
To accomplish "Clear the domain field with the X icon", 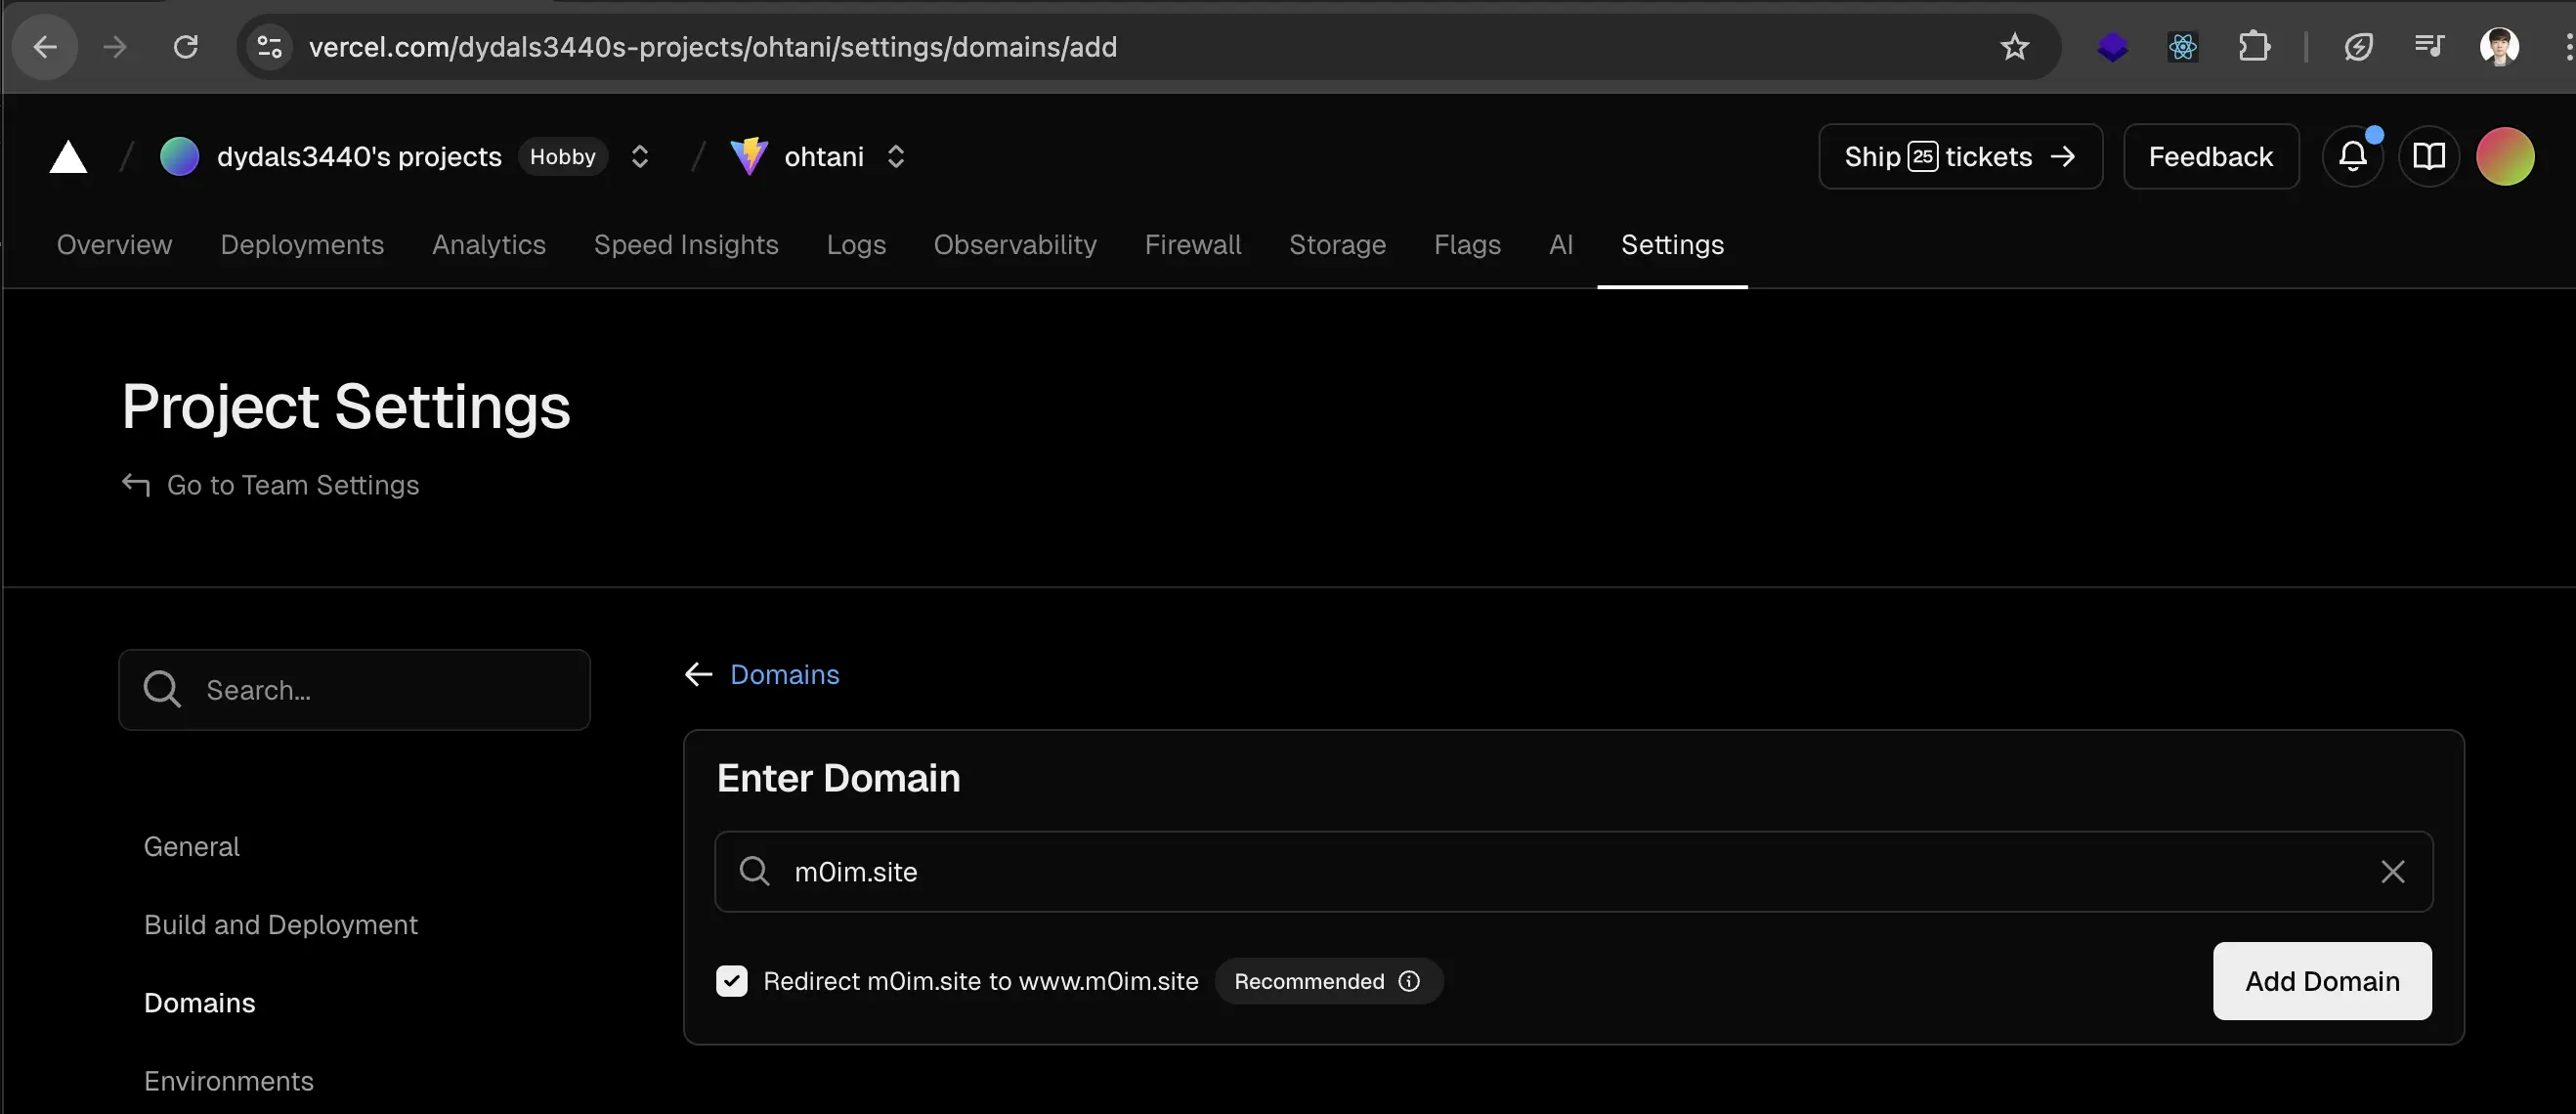I will 2392,872.
